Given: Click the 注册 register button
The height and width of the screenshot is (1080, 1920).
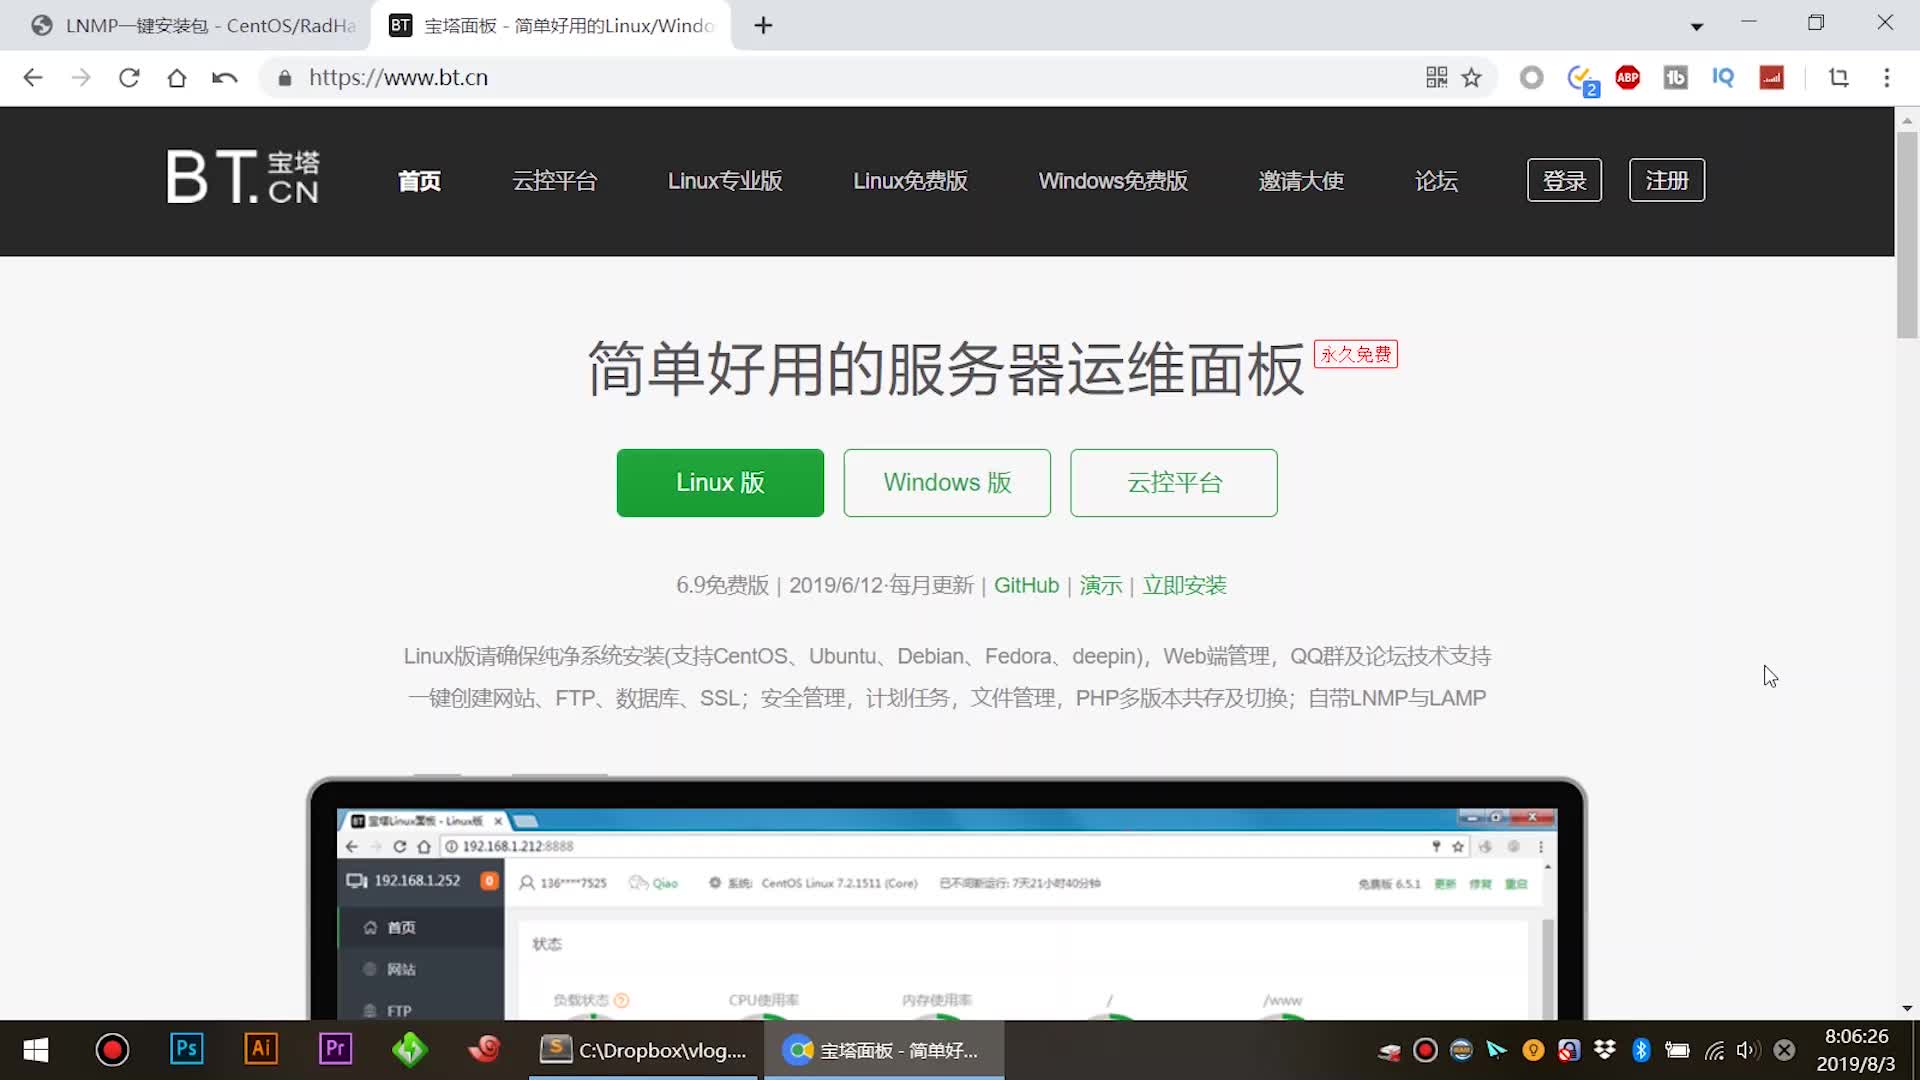Looking at the screenshot, I should [1667, 180].
